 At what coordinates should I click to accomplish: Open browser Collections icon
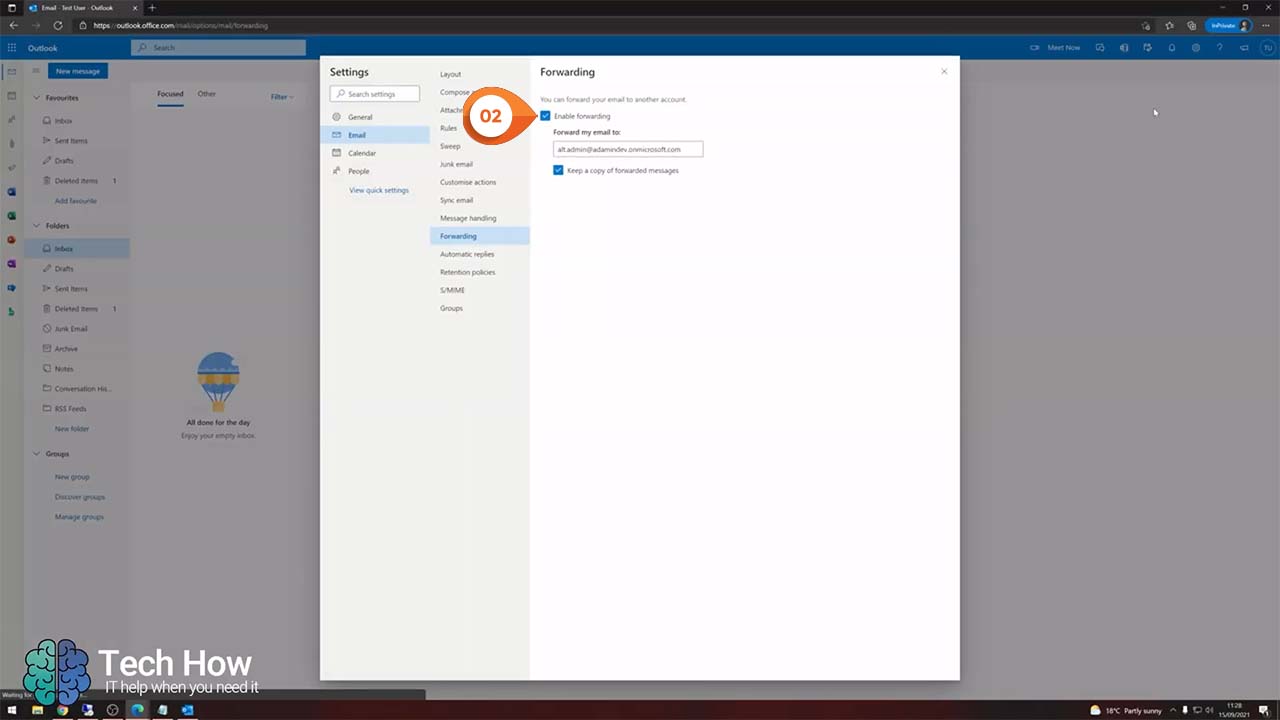1191,25
